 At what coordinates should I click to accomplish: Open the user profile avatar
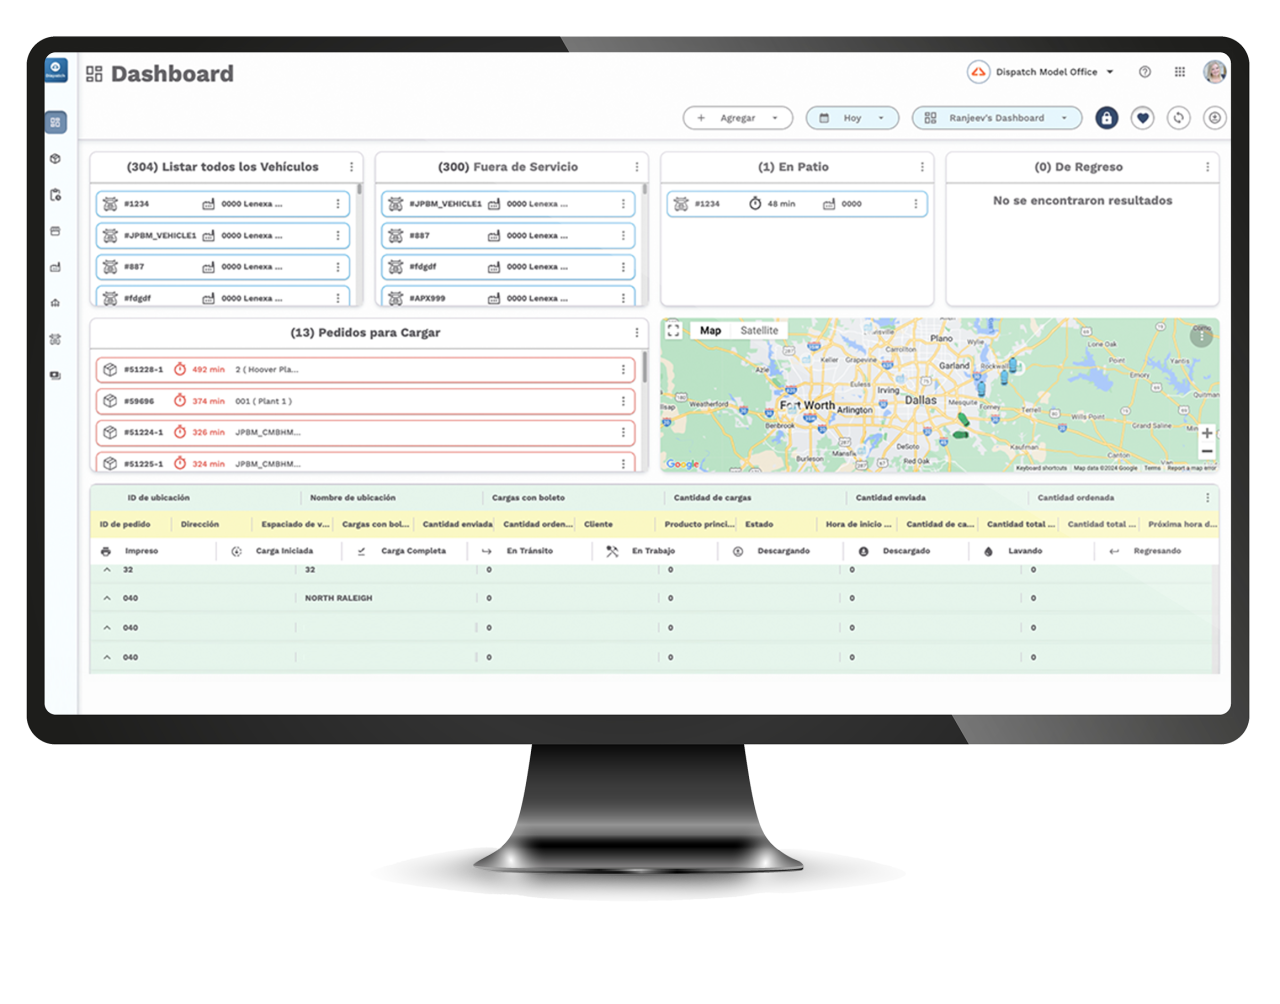(1215, 72)
